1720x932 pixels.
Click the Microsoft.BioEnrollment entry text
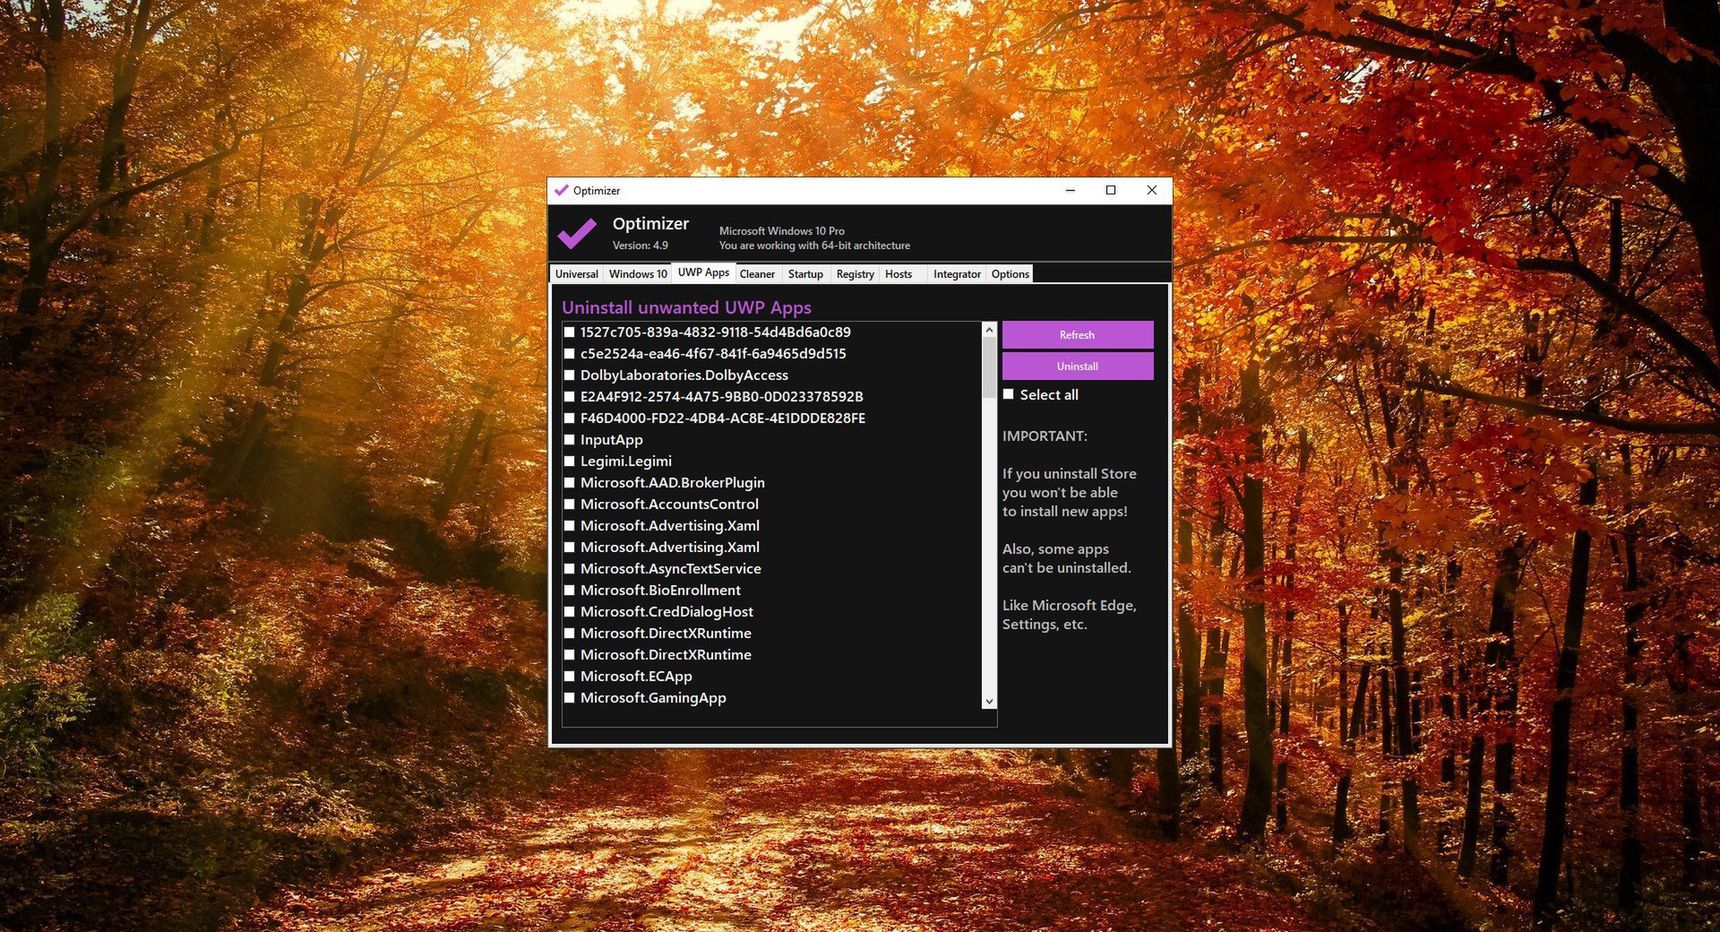coord(660,590)
